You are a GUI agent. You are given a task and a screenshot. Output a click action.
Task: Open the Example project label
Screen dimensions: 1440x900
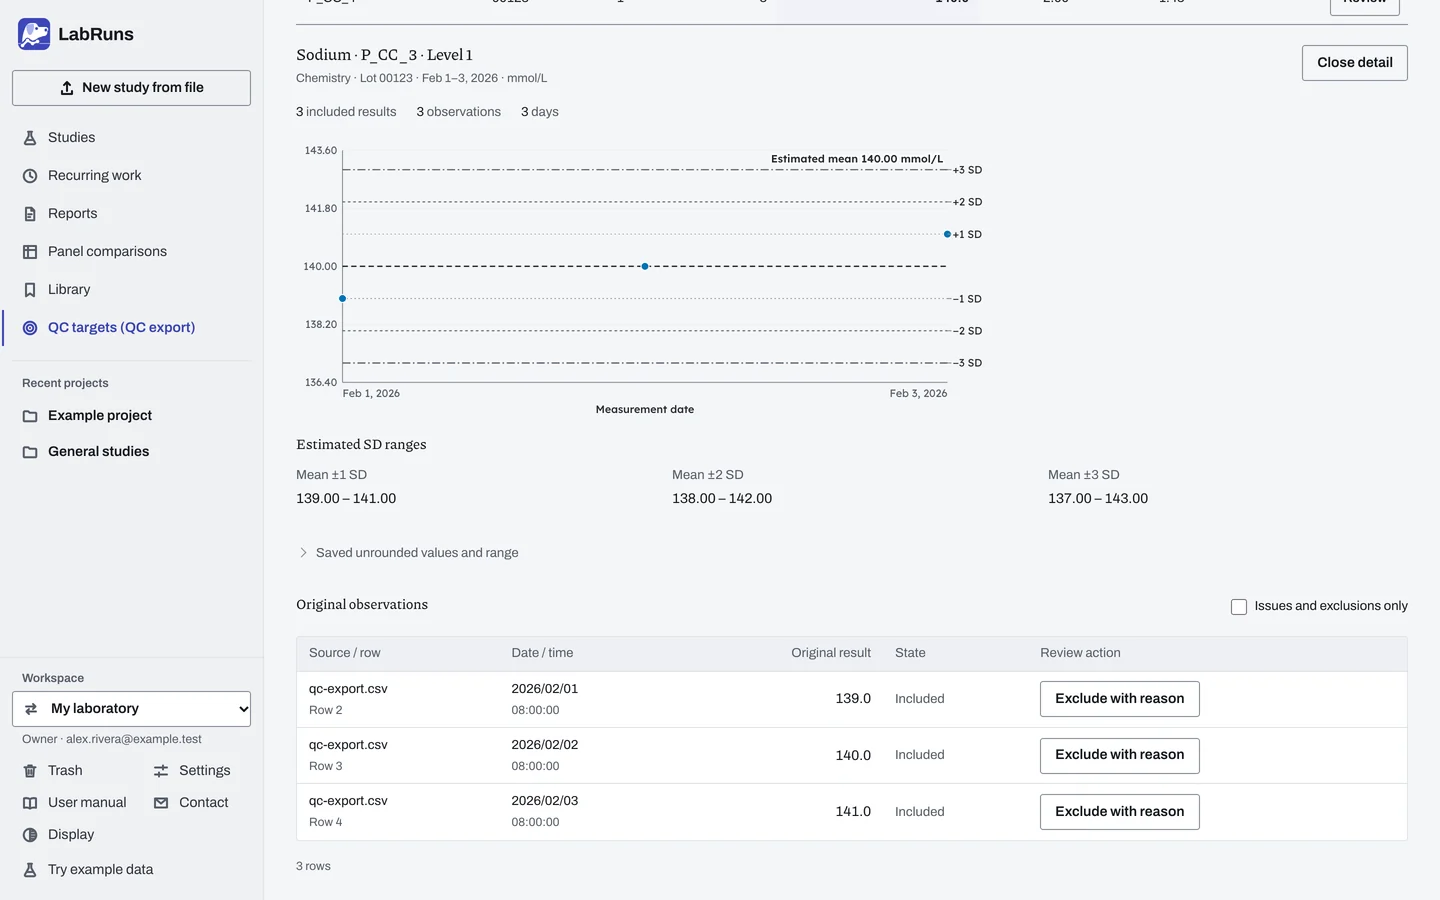[x=100, y=416]
